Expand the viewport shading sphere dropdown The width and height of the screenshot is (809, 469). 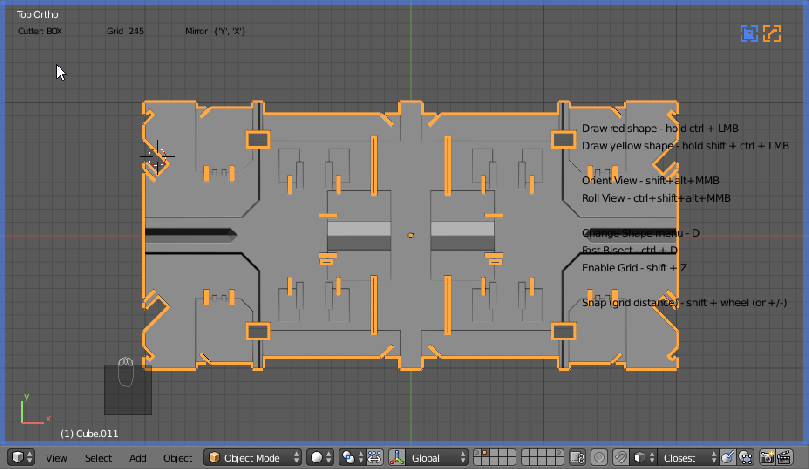[x=319, y=457]
